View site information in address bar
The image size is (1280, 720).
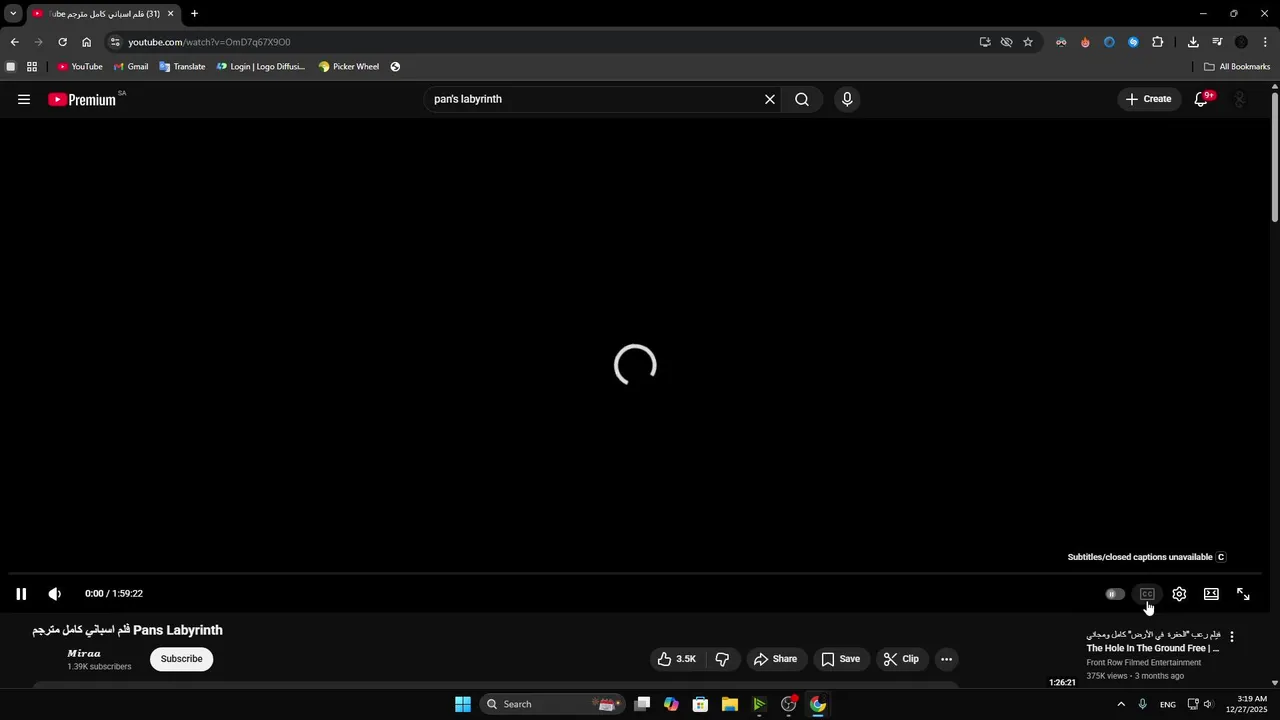pyautogui.click(x=115, y=42)
